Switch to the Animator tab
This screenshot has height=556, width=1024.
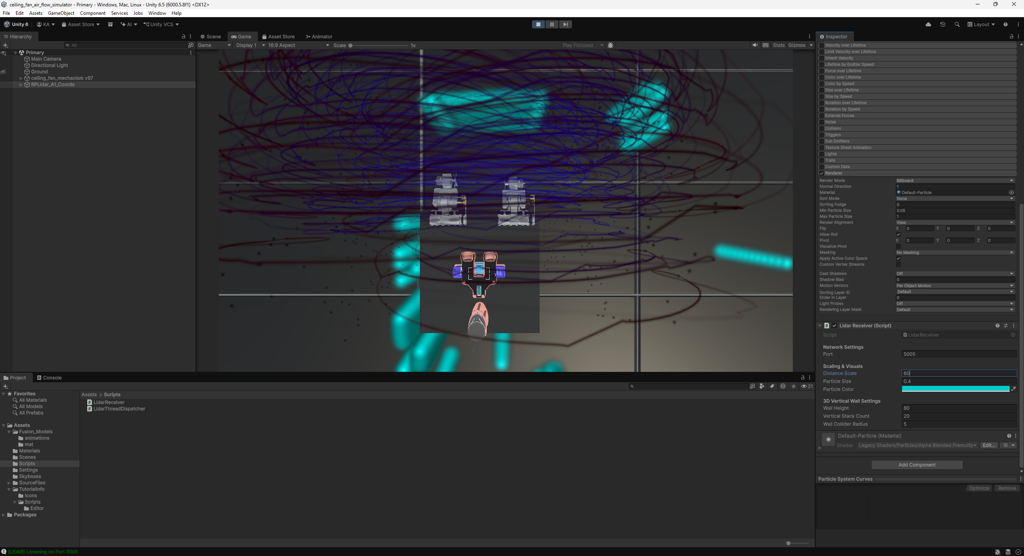pos(319,37)
